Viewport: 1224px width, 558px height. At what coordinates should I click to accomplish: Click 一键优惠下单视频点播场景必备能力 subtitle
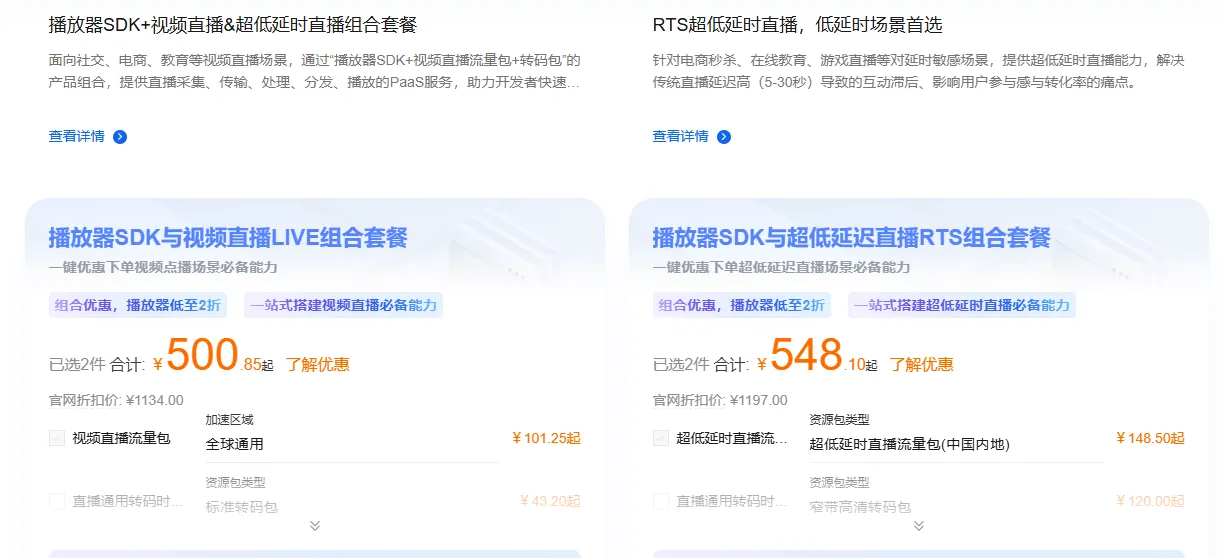tap(163, 268)
